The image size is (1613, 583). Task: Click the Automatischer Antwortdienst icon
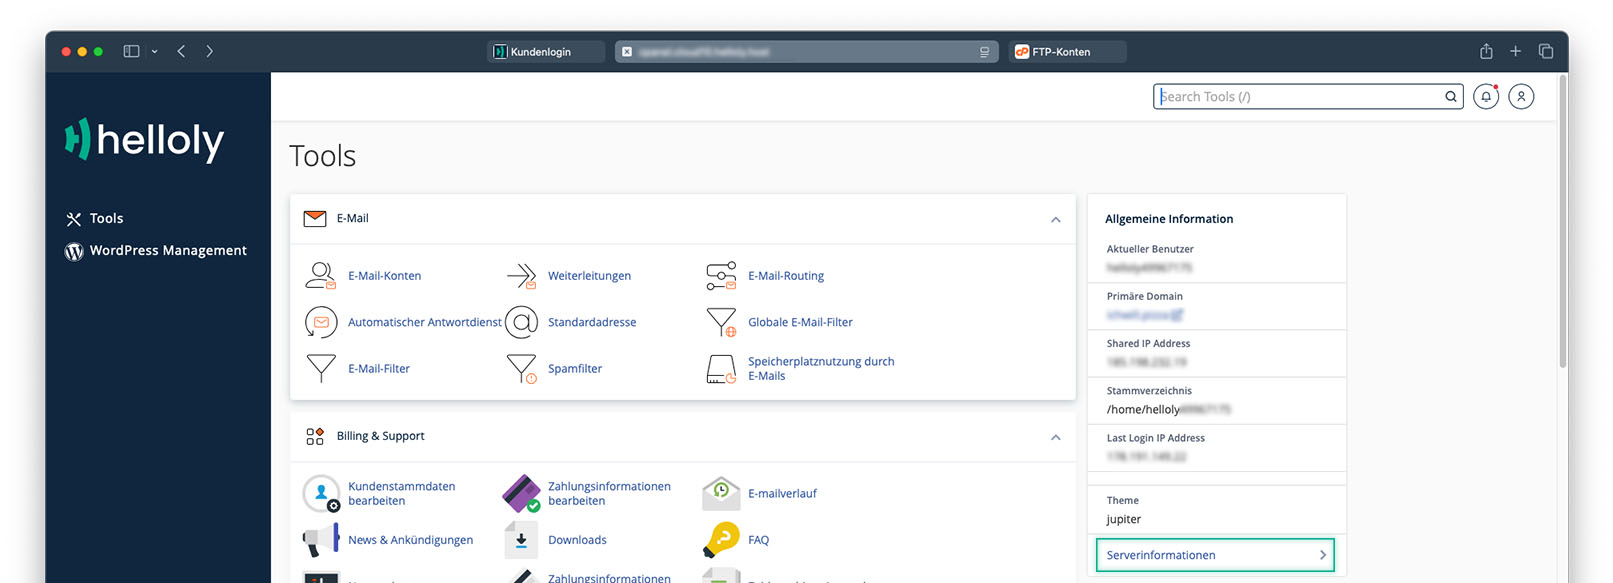321,322
